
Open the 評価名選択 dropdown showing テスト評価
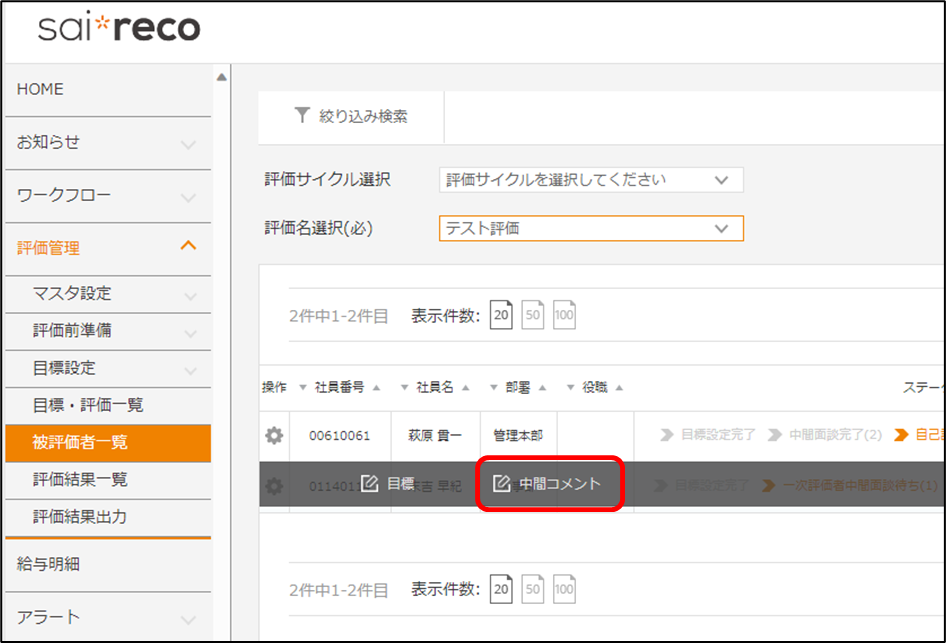click(x=590, y=228)
